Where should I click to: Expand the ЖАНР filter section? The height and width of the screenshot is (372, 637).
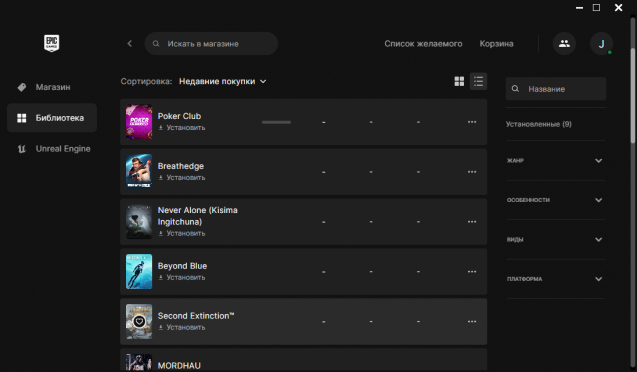556,160
